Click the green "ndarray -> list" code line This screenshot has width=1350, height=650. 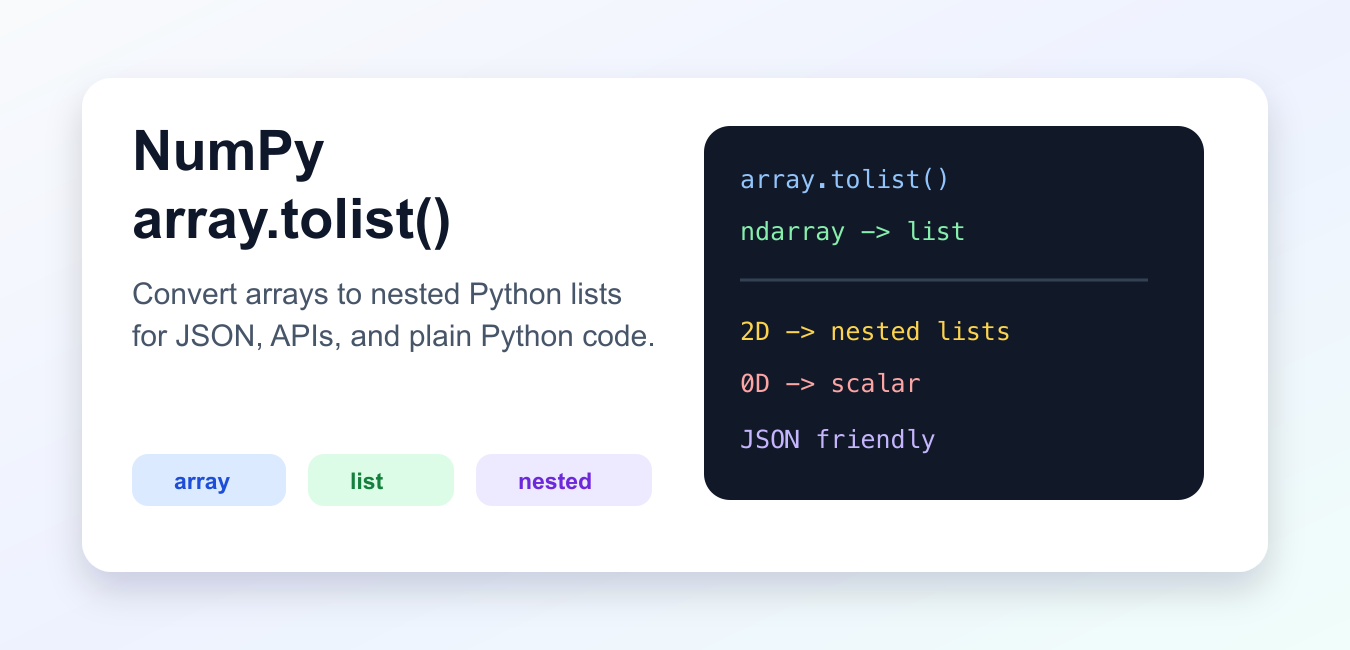click(853, 232)
